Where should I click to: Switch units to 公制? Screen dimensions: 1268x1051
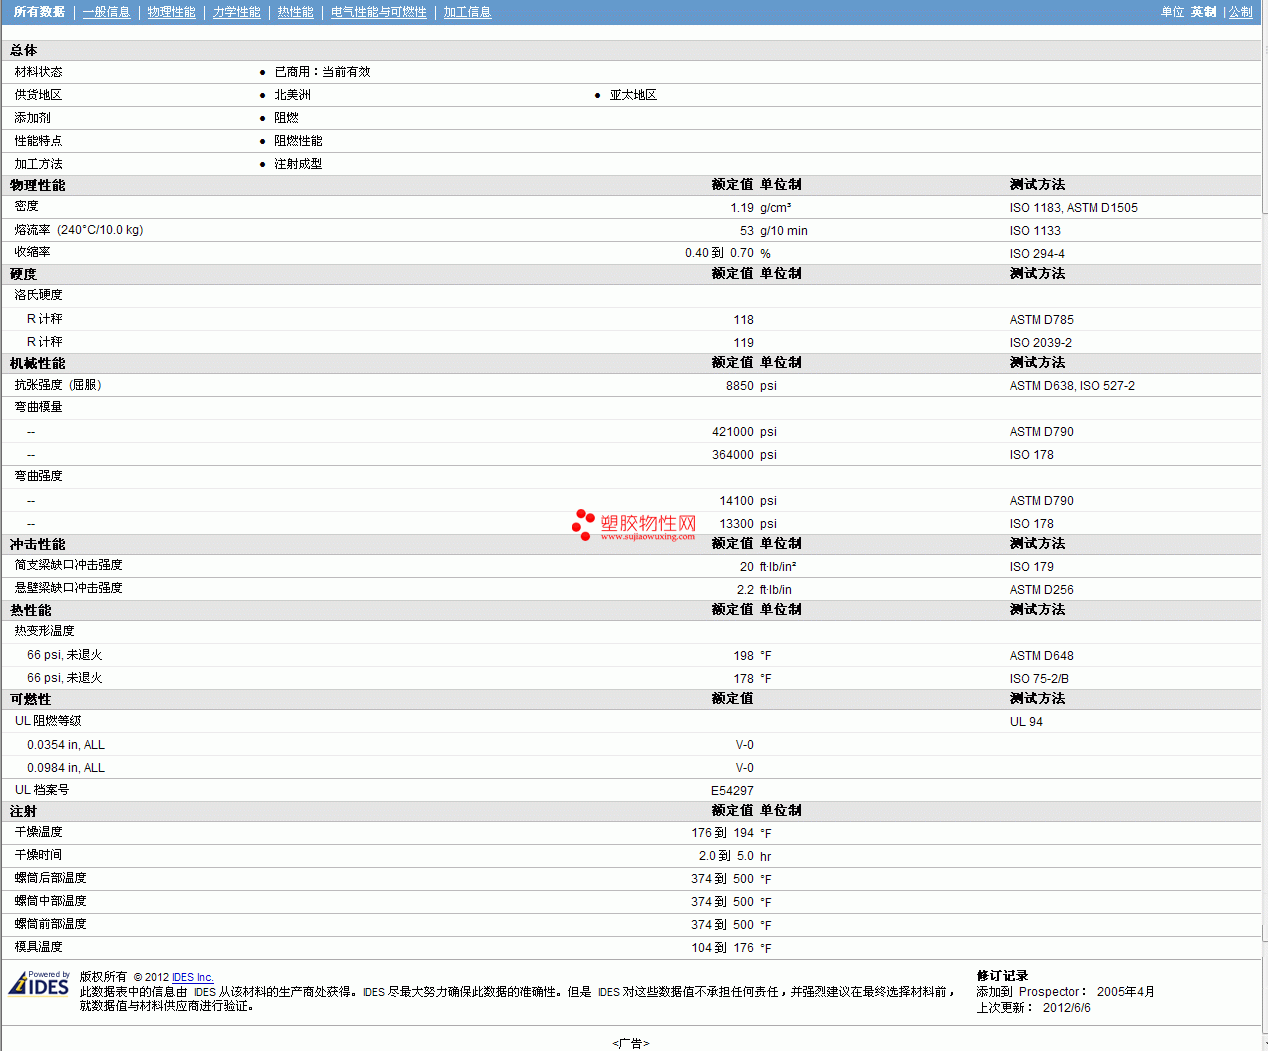[1240, 12]
